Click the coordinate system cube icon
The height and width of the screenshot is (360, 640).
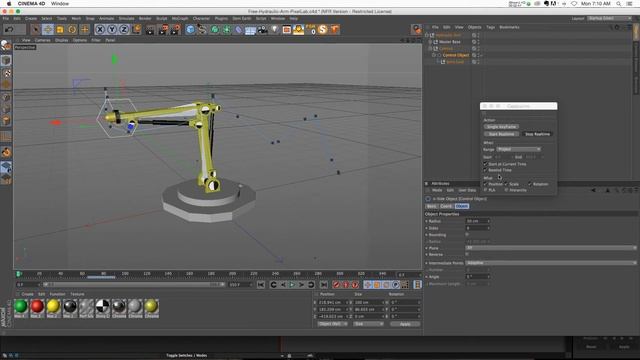tap(136, 29)
